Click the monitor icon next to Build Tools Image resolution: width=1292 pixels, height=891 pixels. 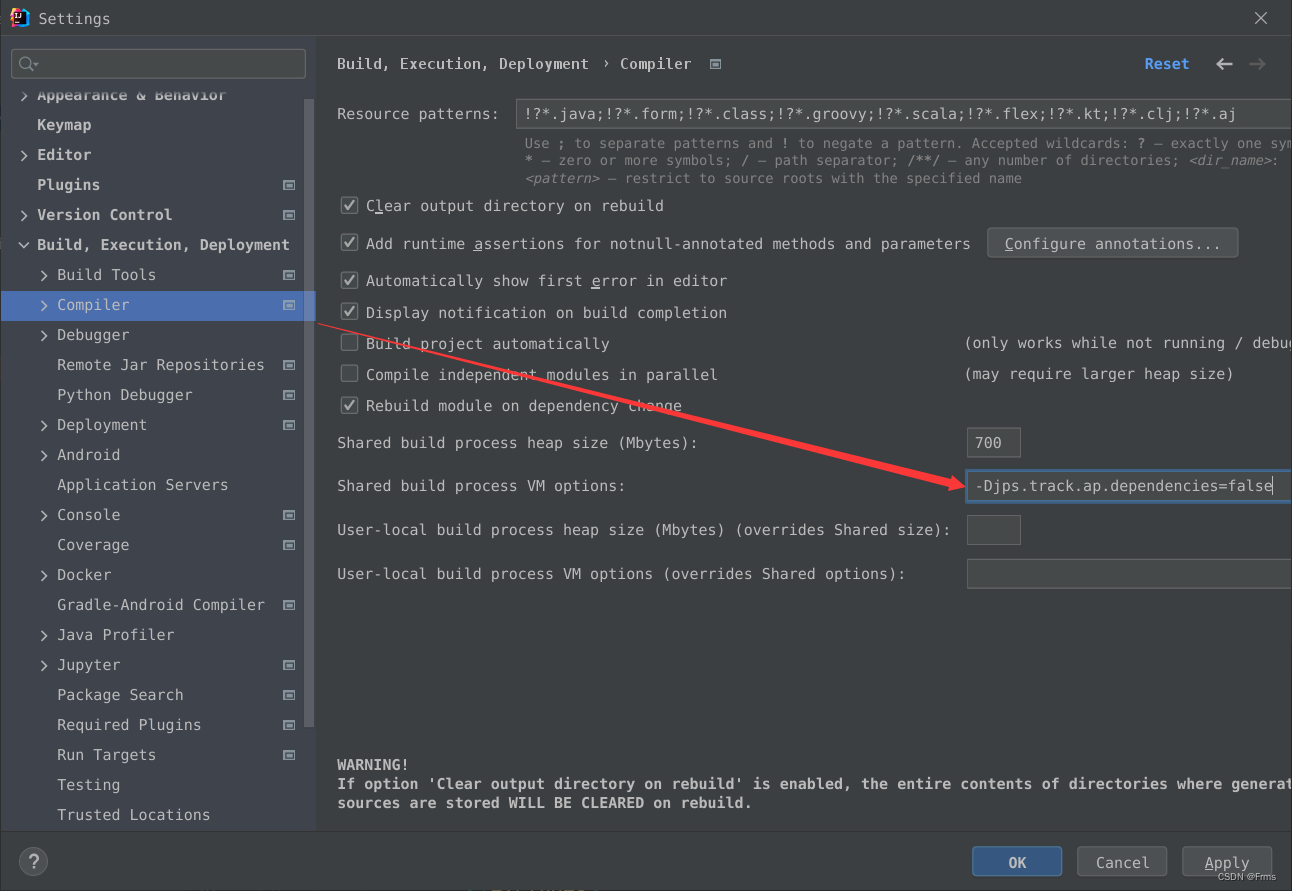pyautogui.click(x=289, y=275)
